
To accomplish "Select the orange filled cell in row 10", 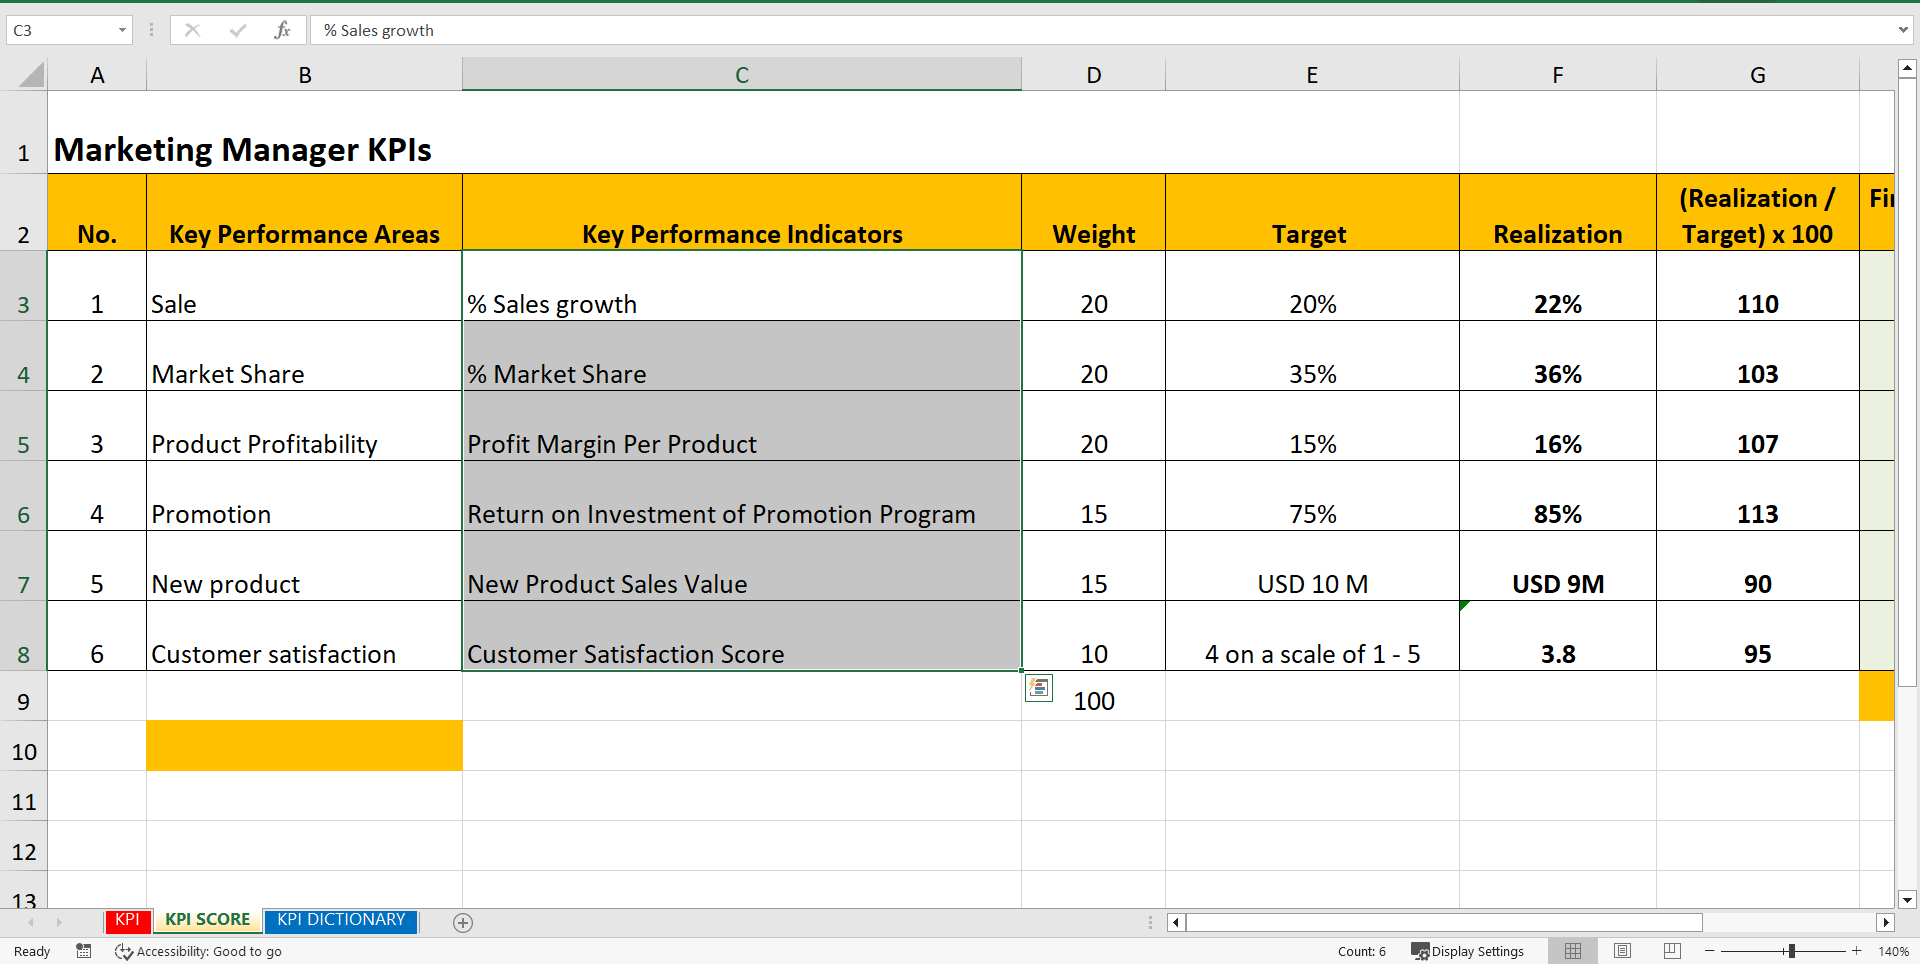I will click(304, 746).
